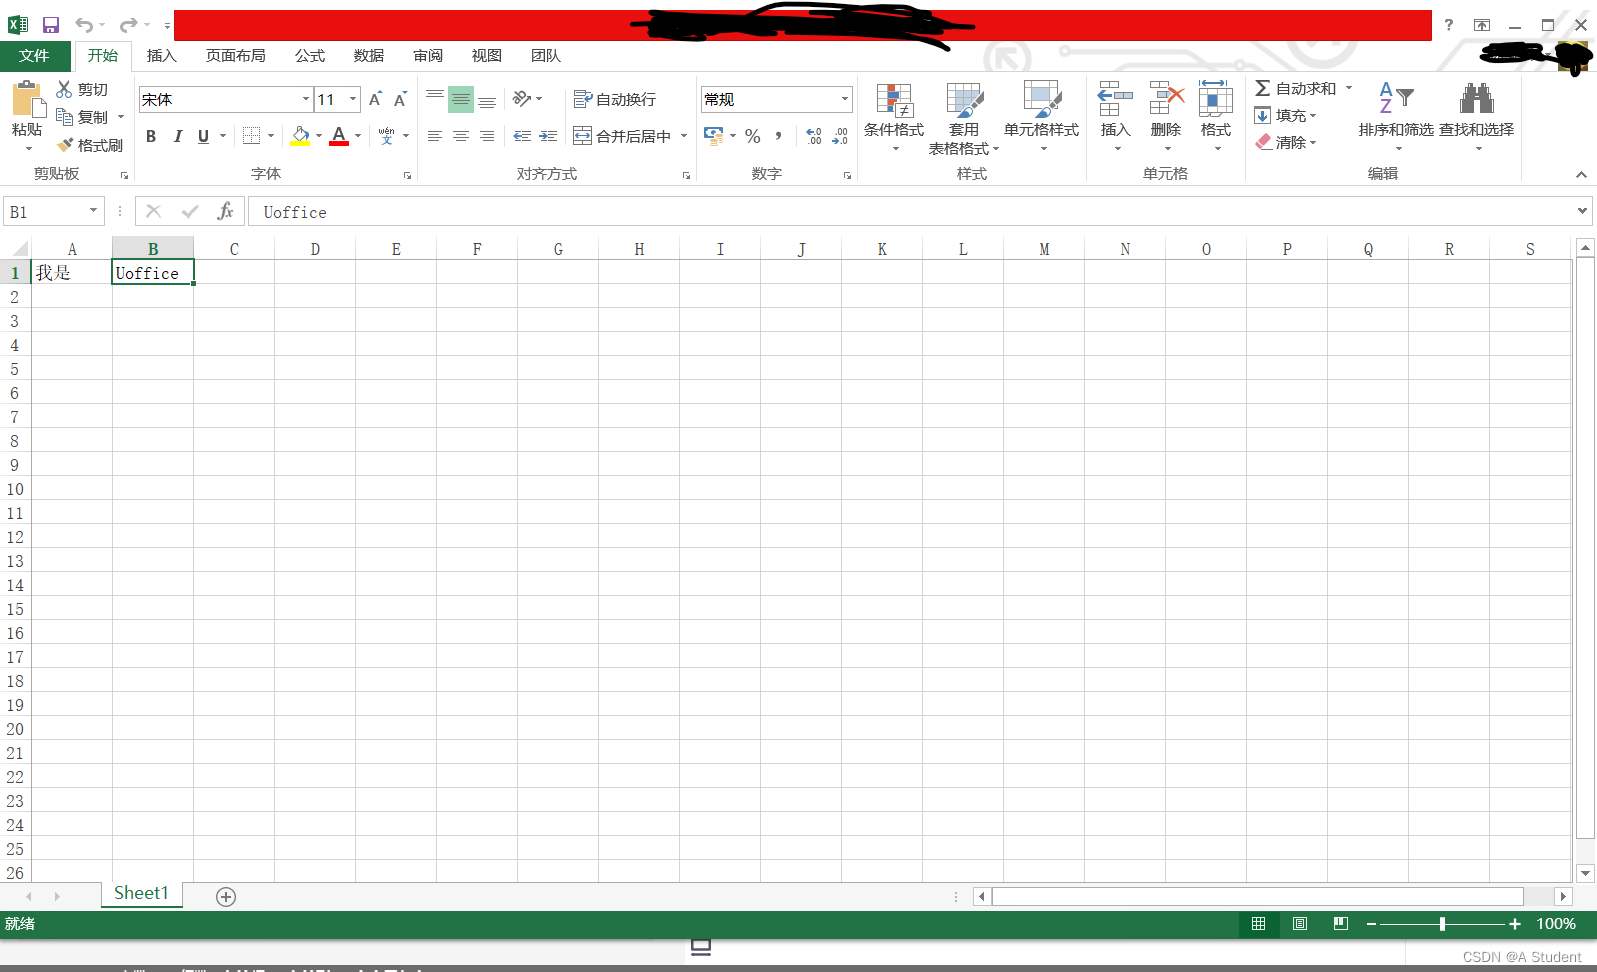Open Sort and Filter 排序和筛选
Image resolution: width=1597 pixels, height=972 pixels.
pyautogui.click(x=1396, y=117)
